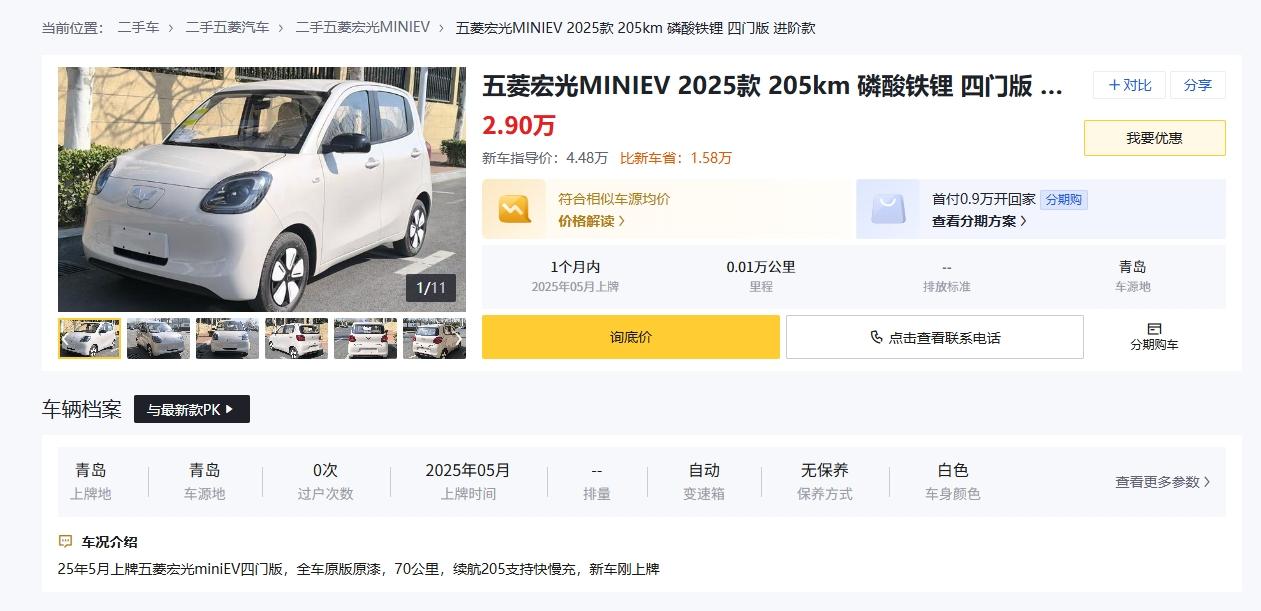The image size is (1261, 611).
Task: Click the 分享 share button
Action: coord(1197,85)
